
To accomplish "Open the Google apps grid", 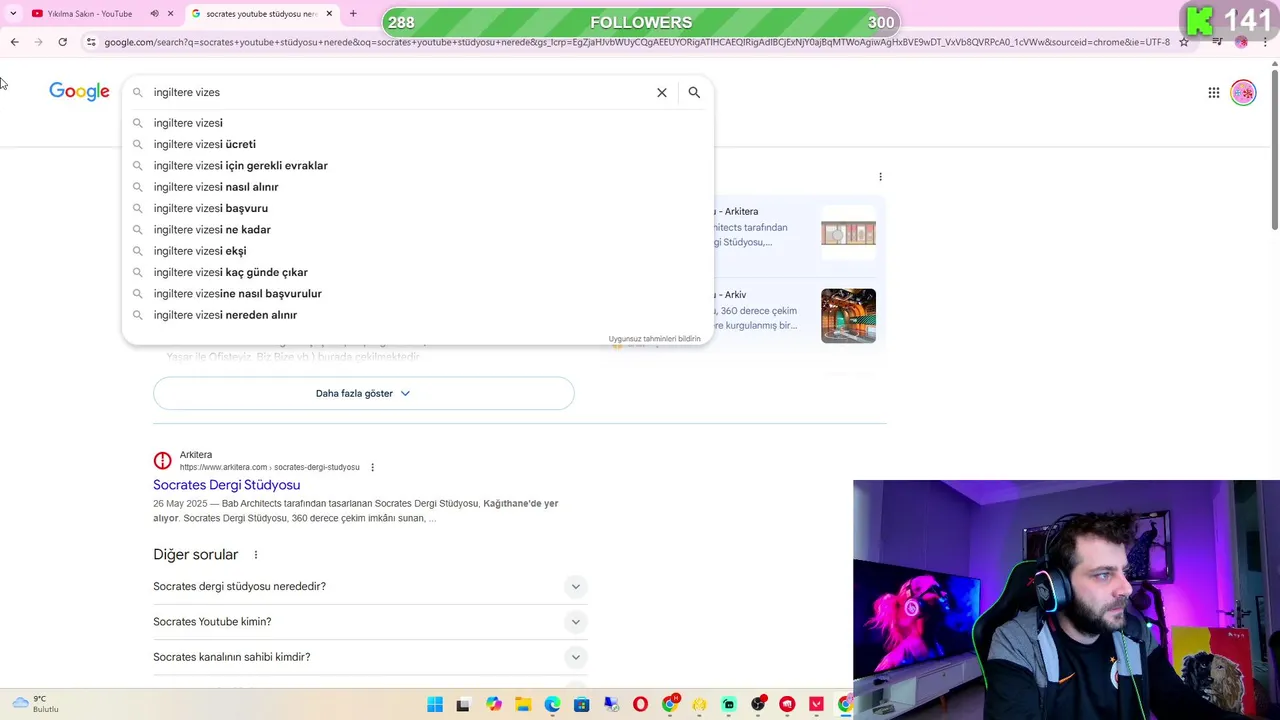I will (1213, 92).
